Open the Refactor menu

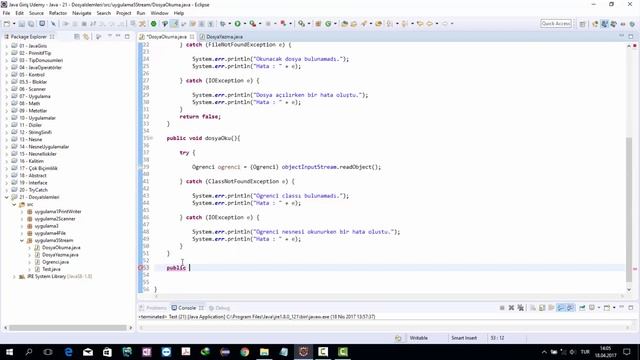tap(58, 13)
